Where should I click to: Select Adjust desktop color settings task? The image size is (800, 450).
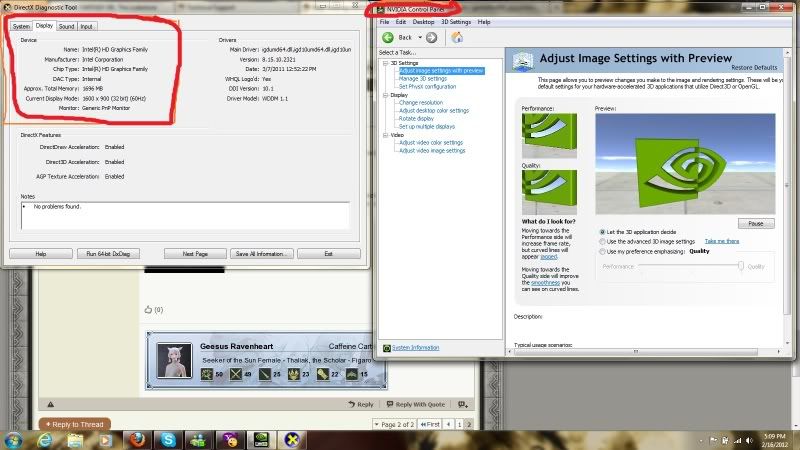point(434,111)
